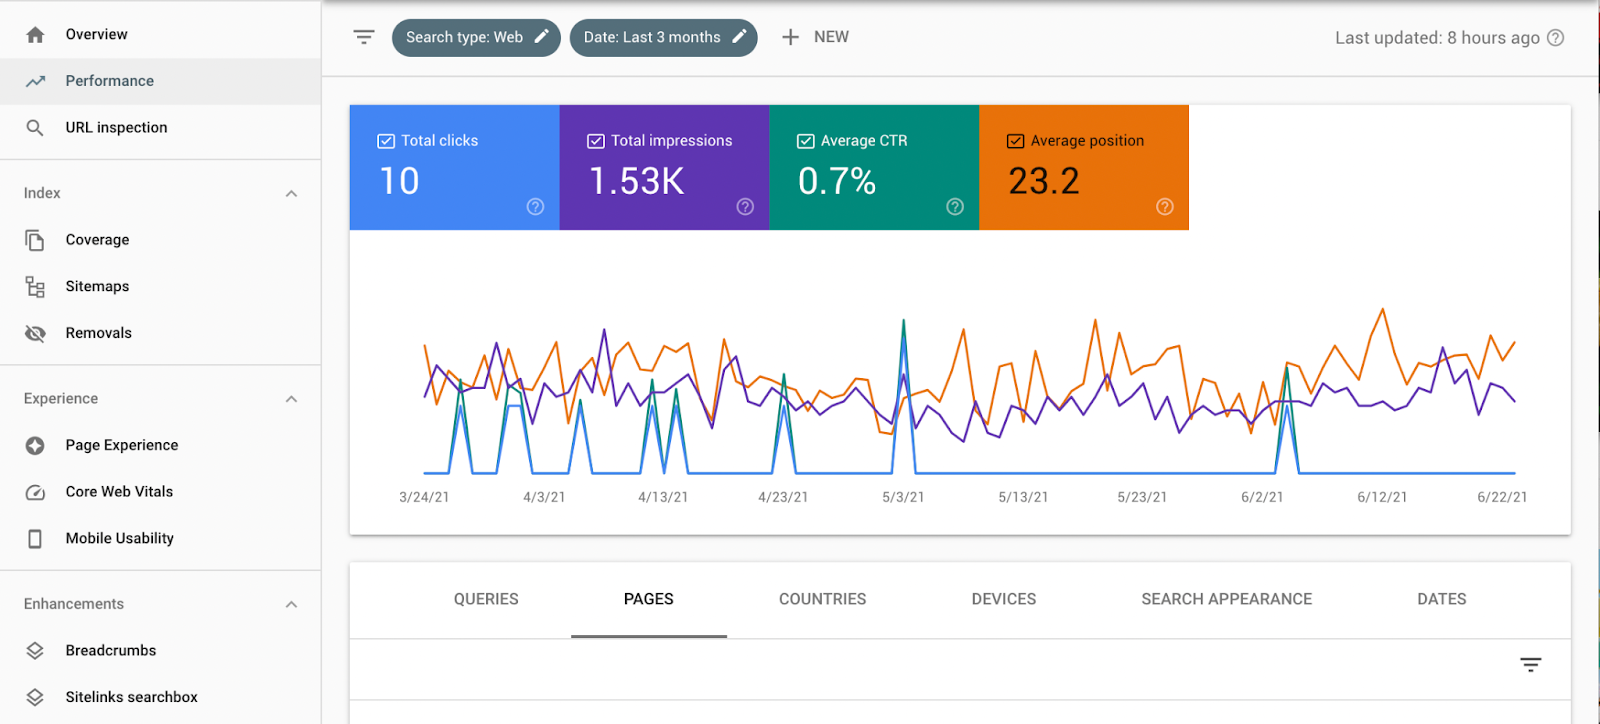
Task: Open the Date: Last 3 months chip
Action: 664,37
